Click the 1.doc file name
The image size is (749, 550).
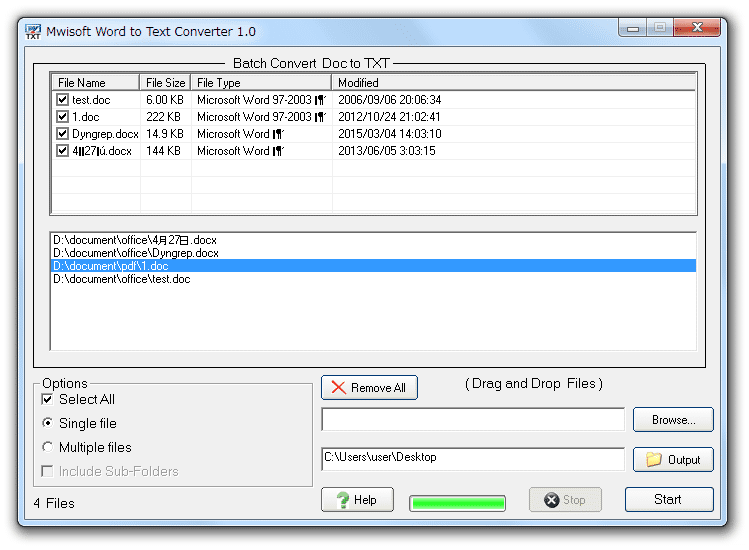tap(86, 117)
